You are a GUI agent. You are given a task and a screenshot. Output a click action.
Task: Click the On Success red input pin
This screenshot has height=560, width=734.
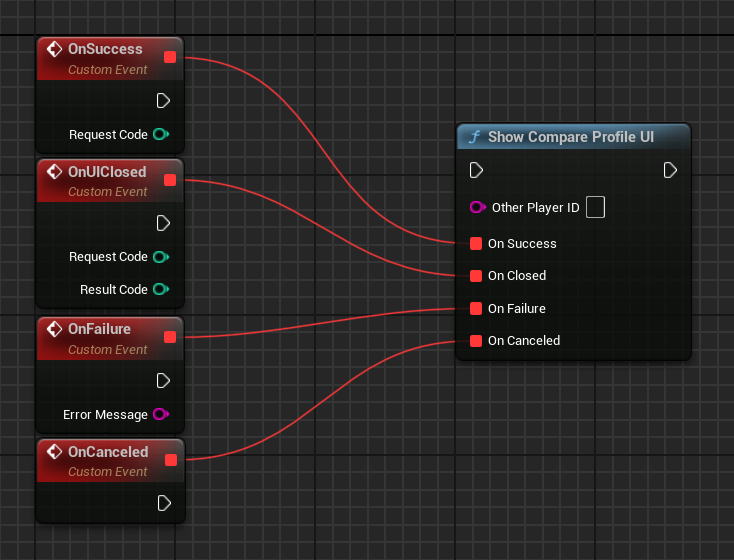(x=476, y=243)
